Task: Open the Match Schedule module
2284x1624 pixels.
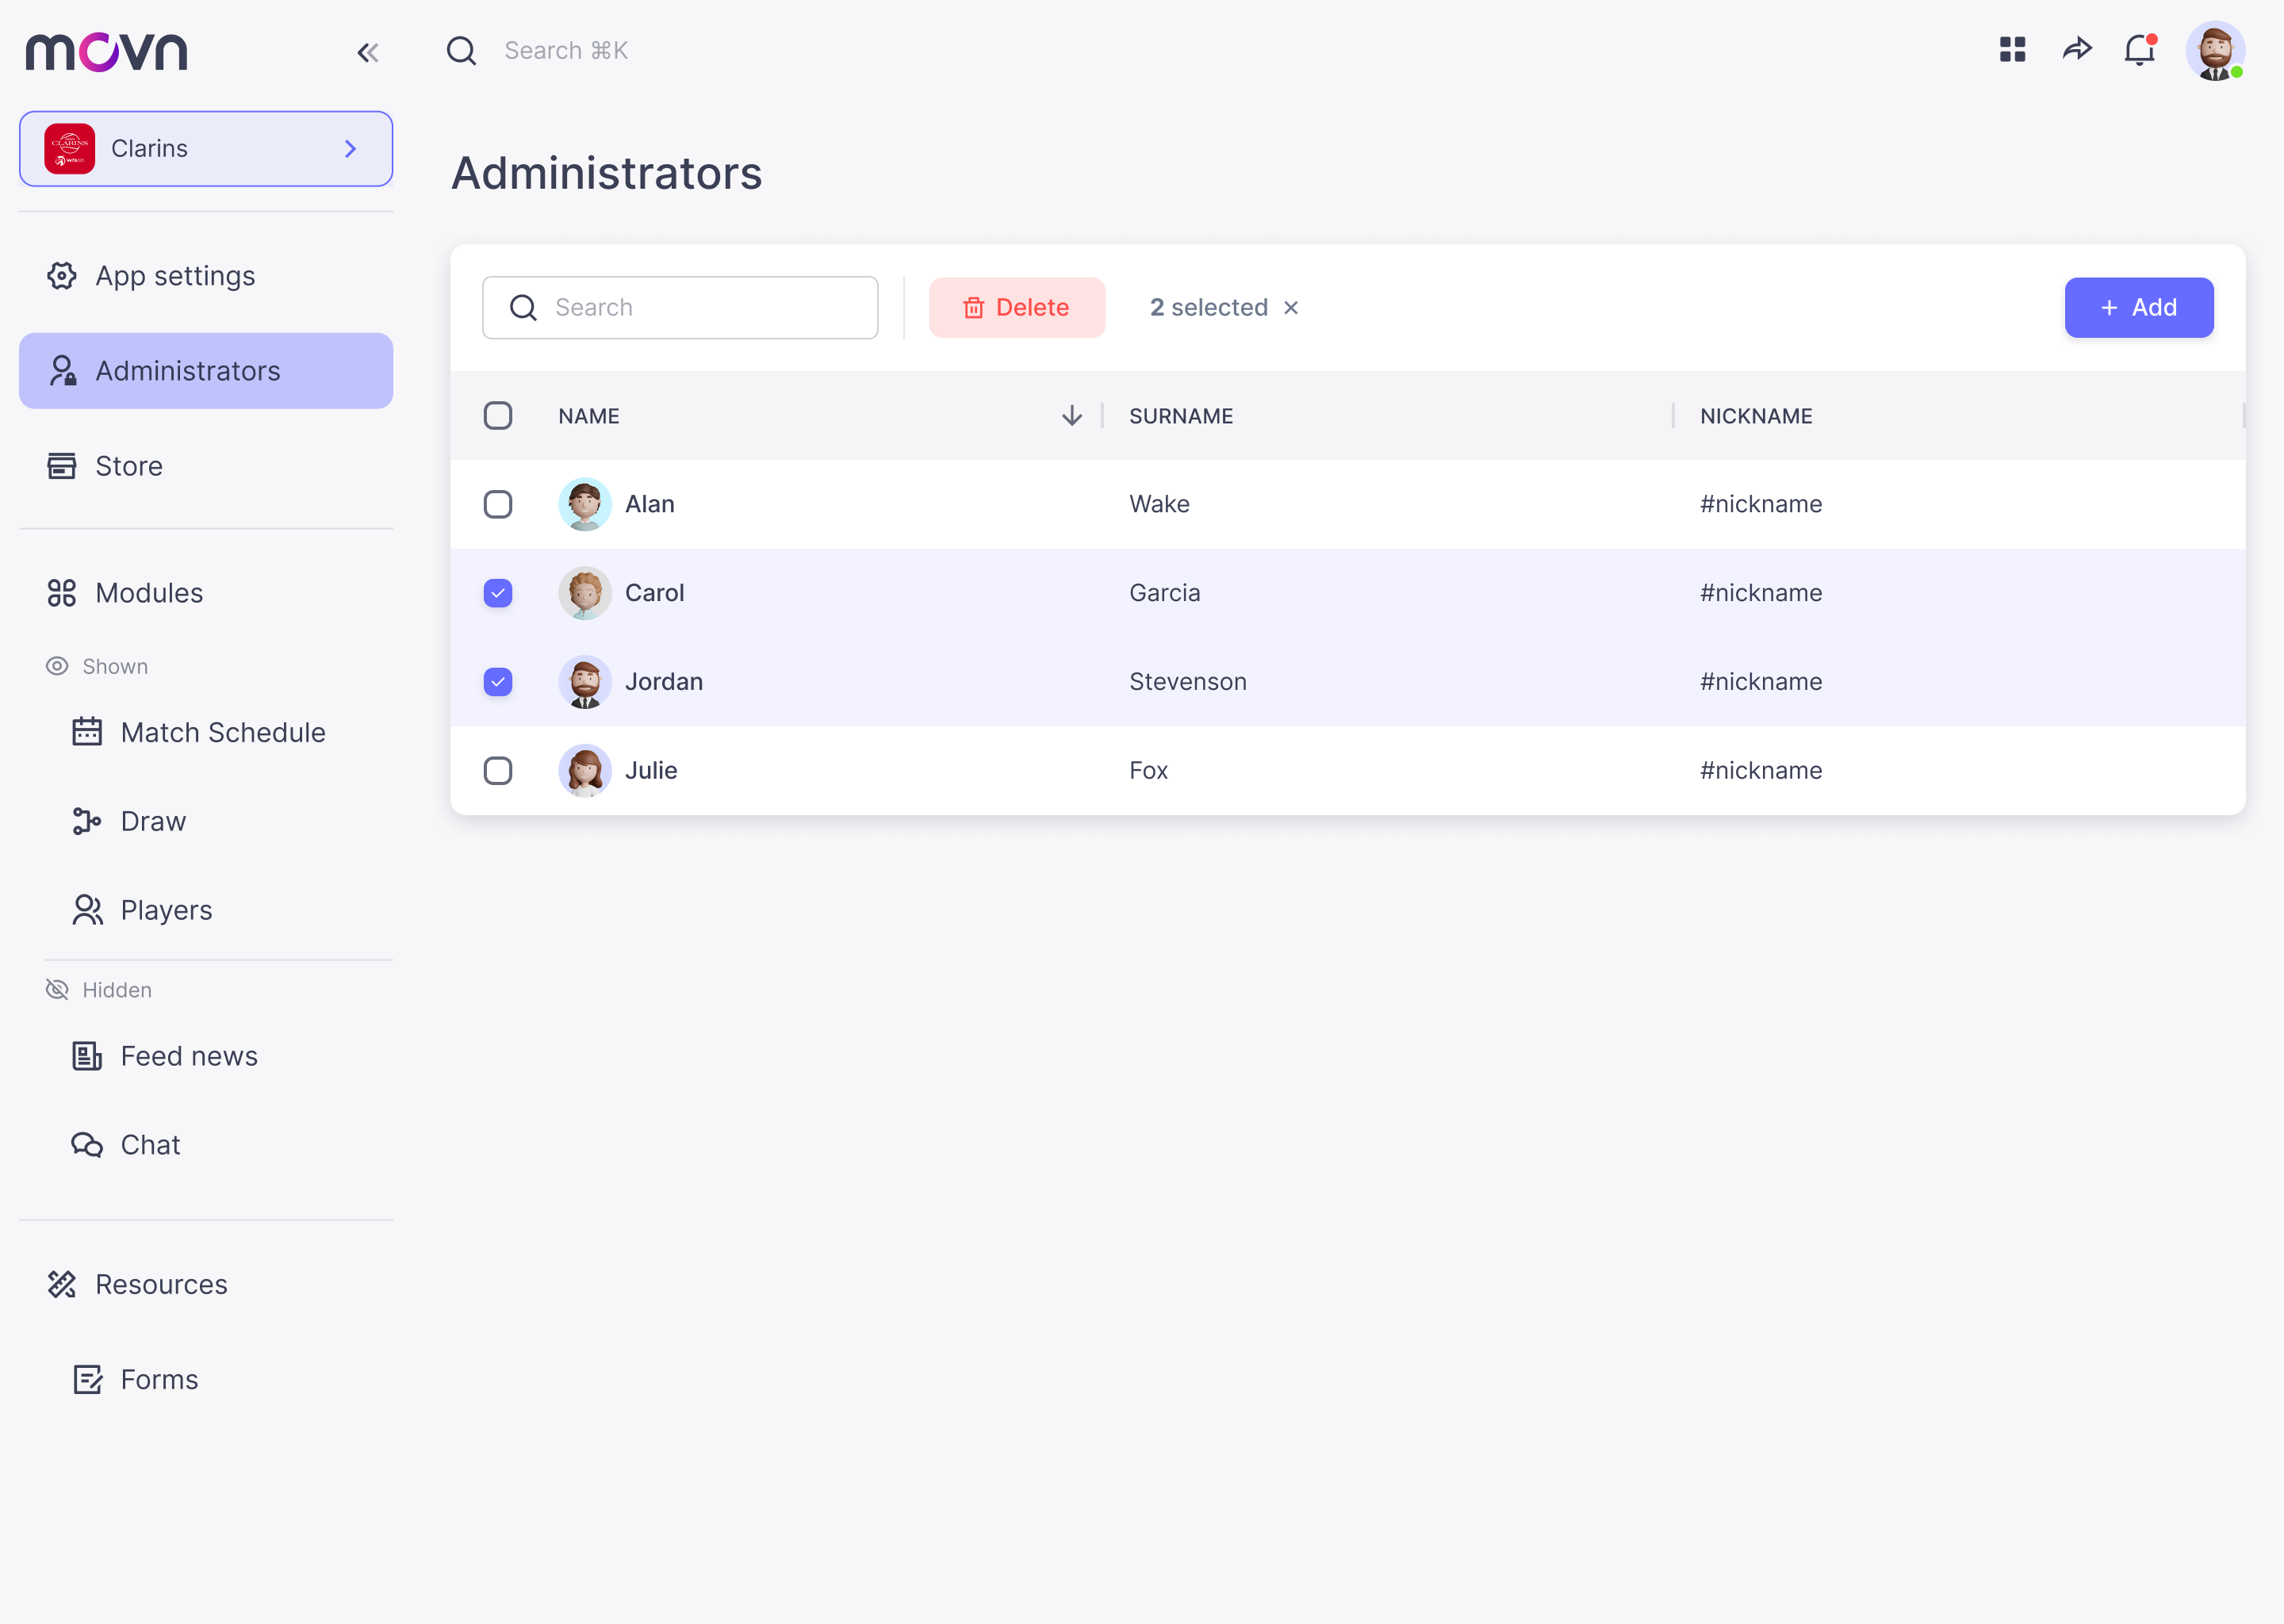Action: pyautogui.click(x=222, y=733)
